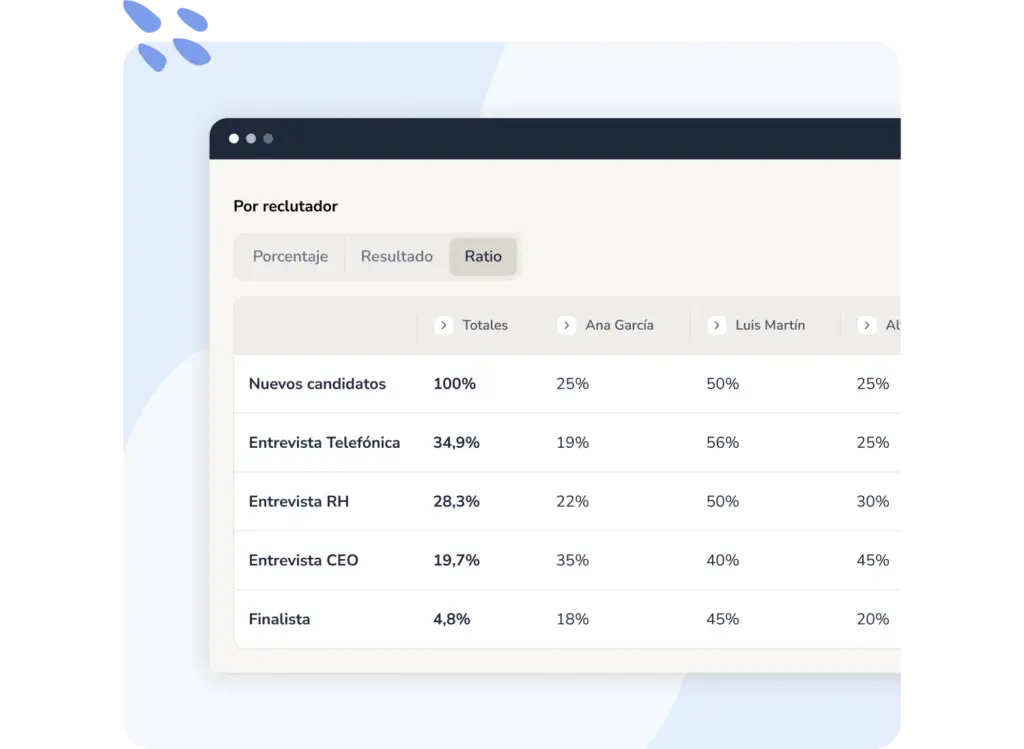Click Ana García's 25% for Nuevos candidatos

pos(573,384)
